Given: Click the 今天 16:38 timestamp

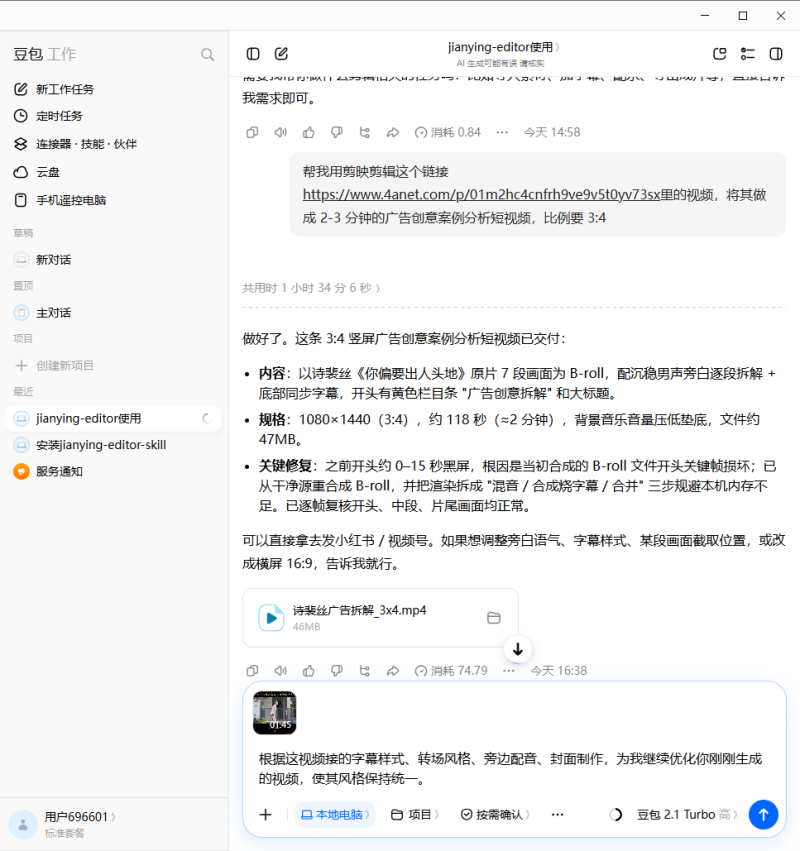Looking at the screenshot, I should click(558, 671).
